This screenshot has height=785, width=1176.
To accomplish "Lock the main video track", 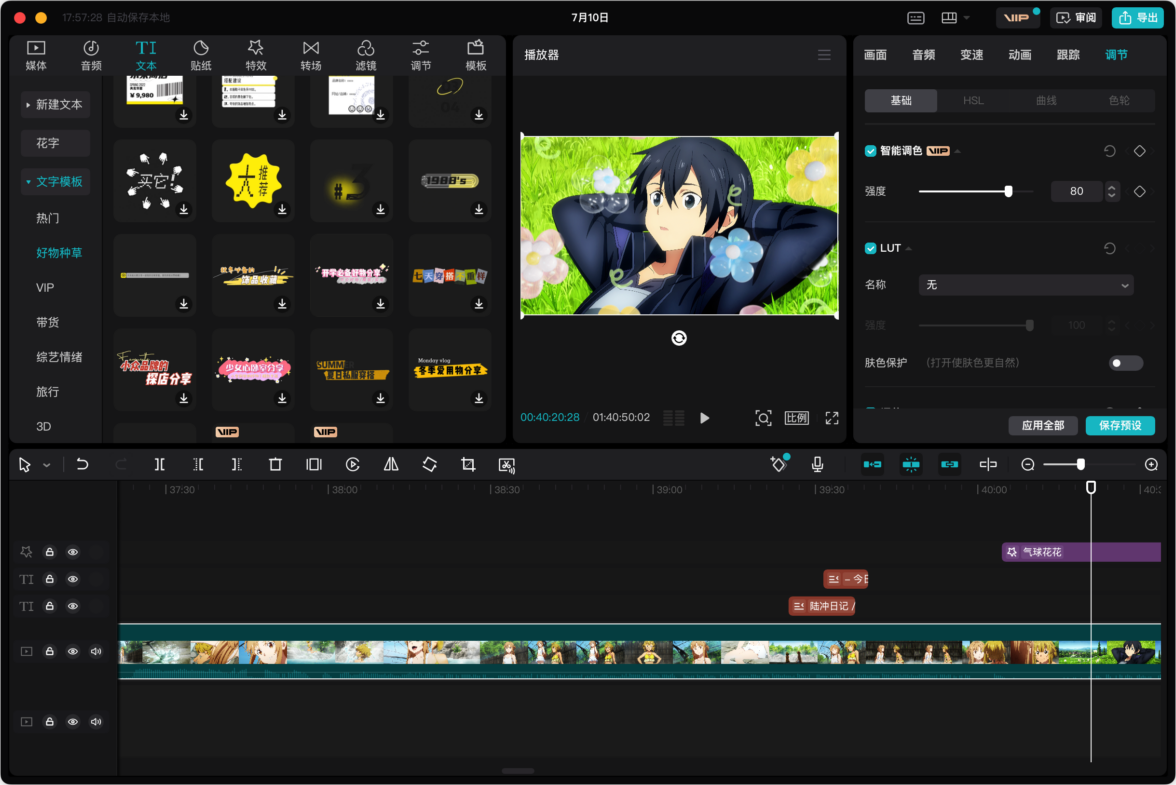I will 50,652.
